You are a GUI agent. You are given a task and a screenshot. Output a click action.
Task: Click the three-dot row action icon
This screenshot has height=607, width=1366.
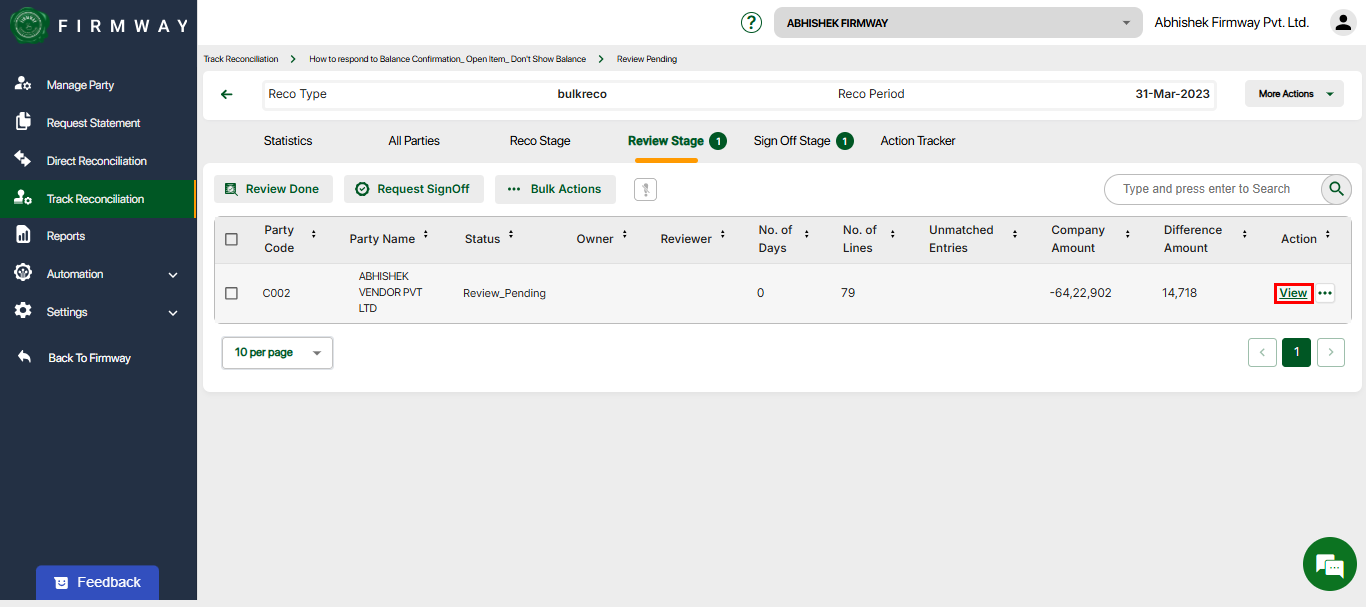[1325, 293]
